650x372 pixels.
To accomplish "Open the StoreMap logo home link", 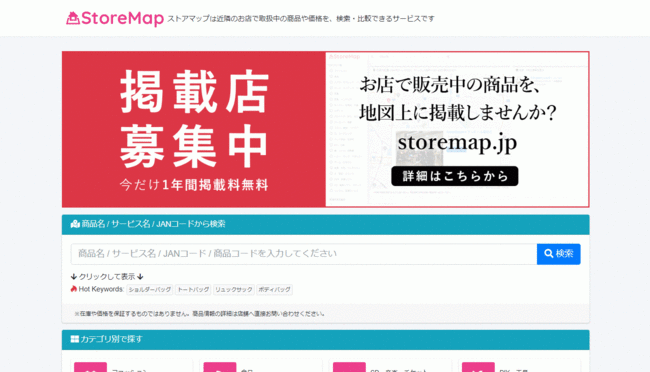I will (x=115, y=19).
